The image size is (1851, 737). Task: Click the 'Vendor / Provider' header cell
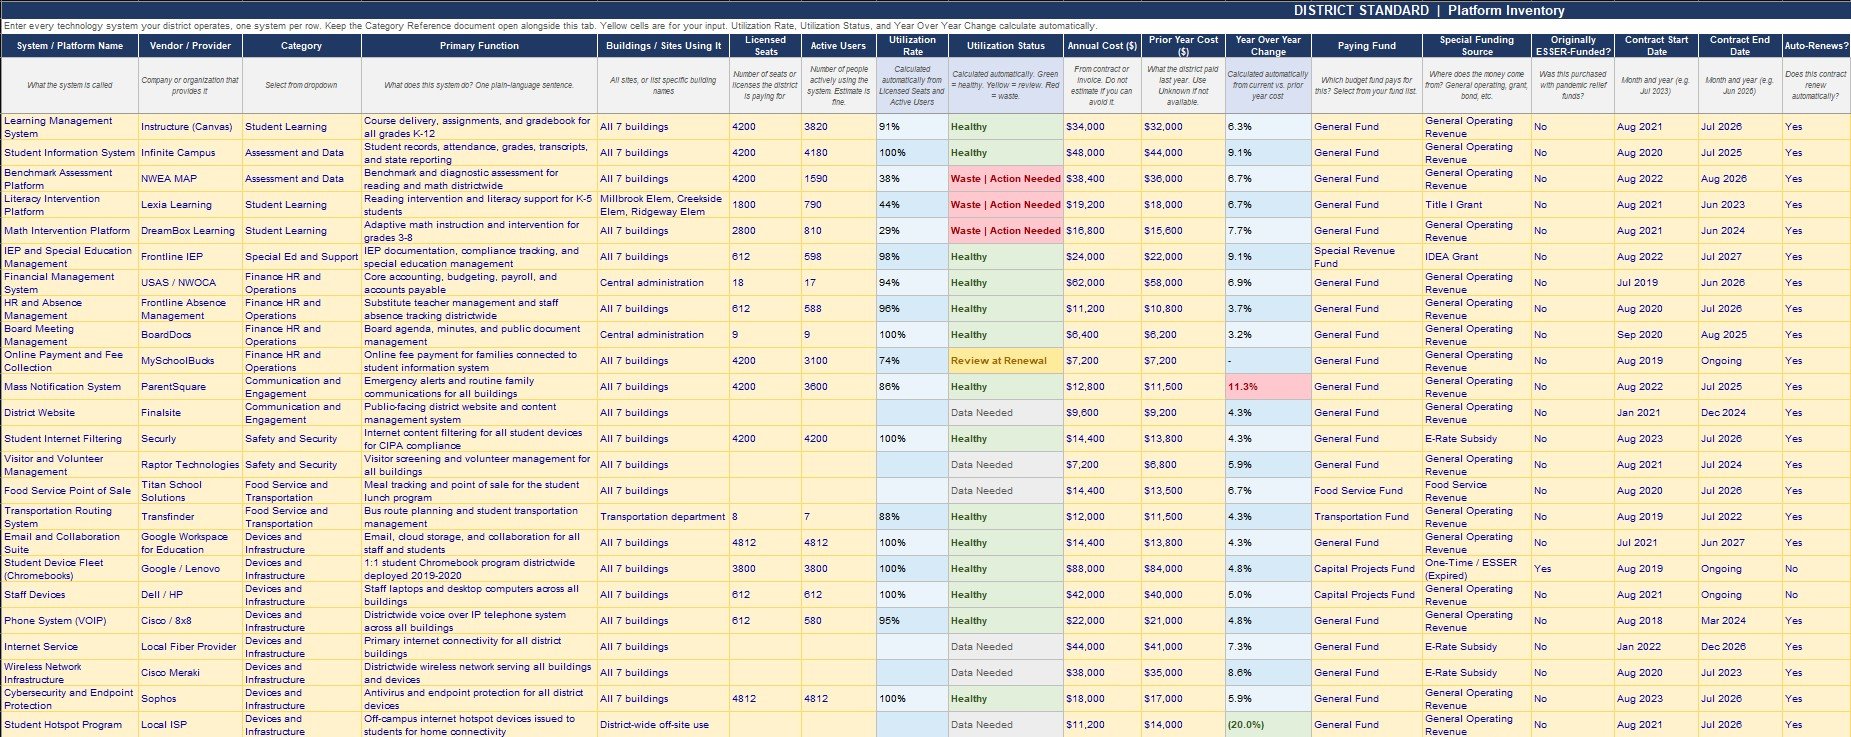190,46
